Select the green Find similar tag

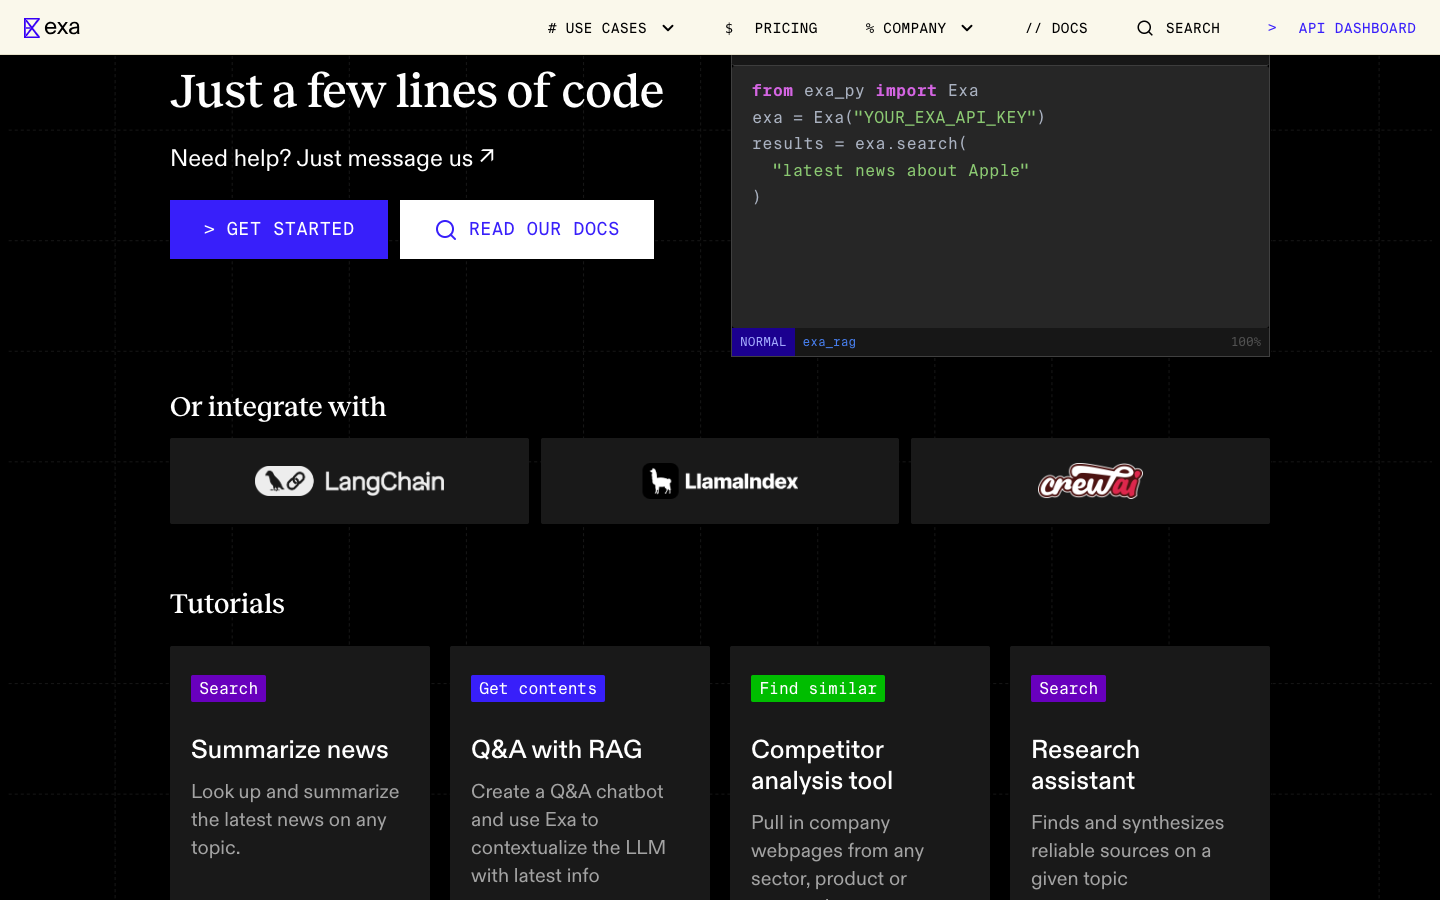pos(817,688)
